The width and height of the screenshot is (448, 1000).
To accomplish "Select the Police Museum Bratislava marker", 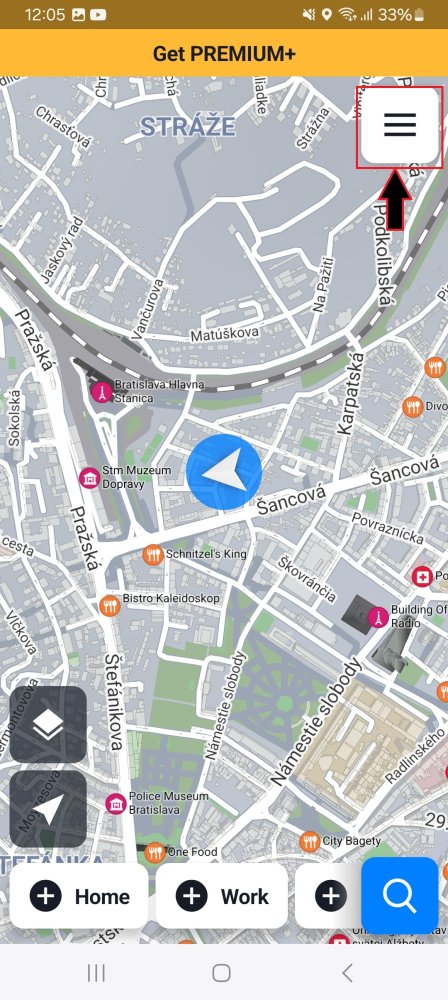I will pos(116,803).
